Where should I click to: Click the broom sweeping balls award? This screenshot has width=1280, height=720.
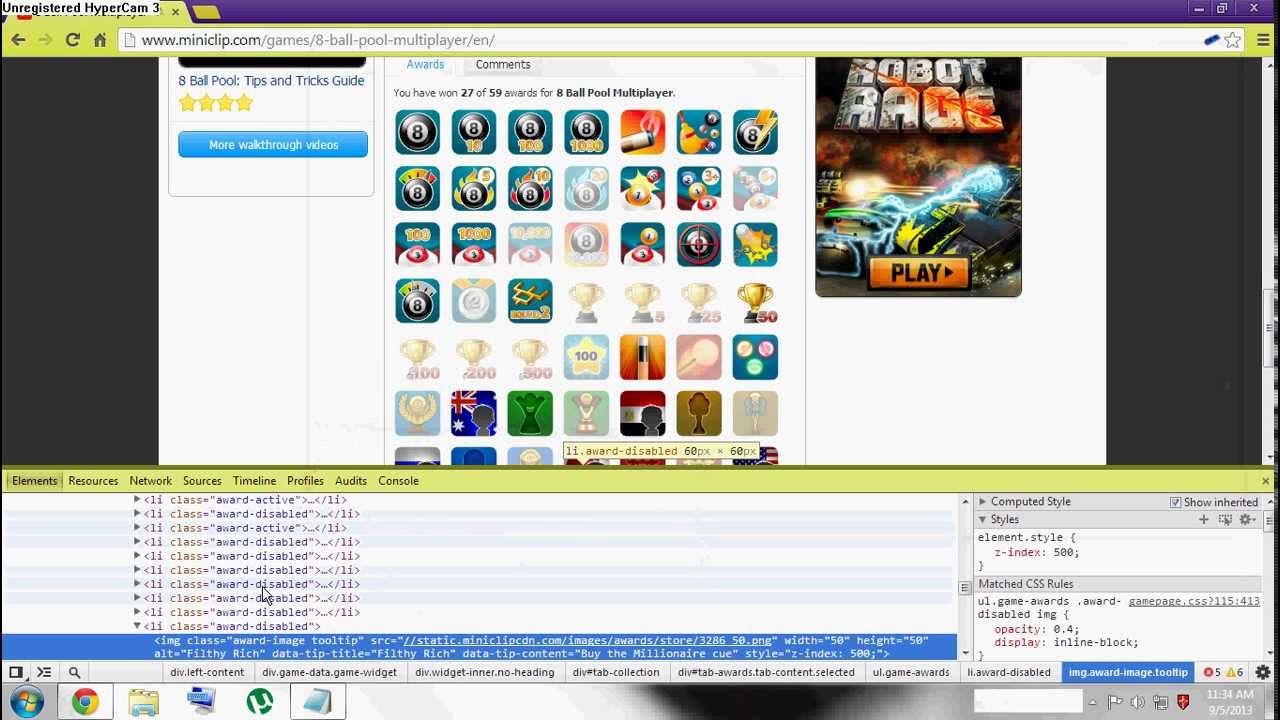699,132
